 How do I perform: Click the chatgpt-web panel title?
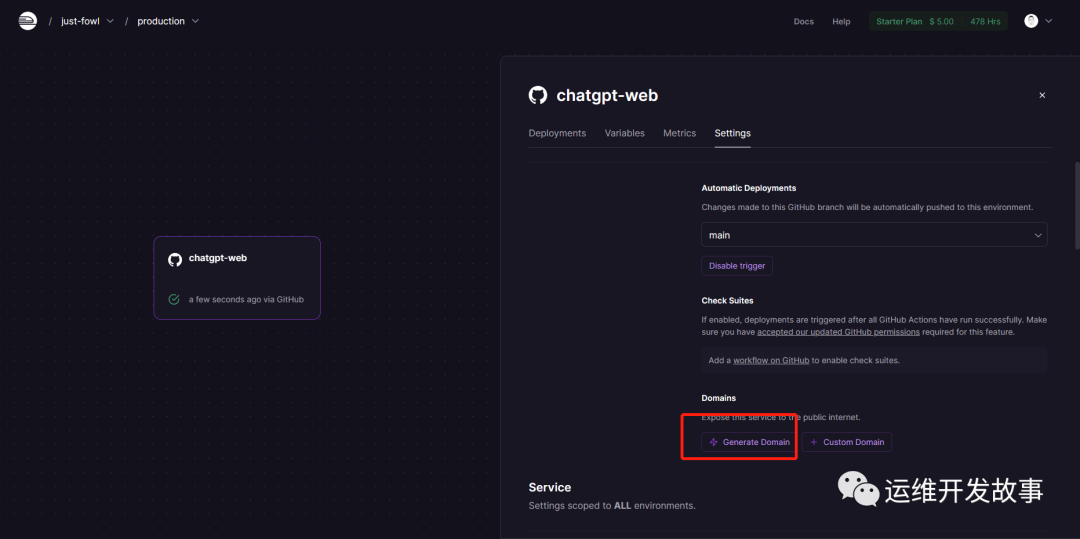coord(607,95)
